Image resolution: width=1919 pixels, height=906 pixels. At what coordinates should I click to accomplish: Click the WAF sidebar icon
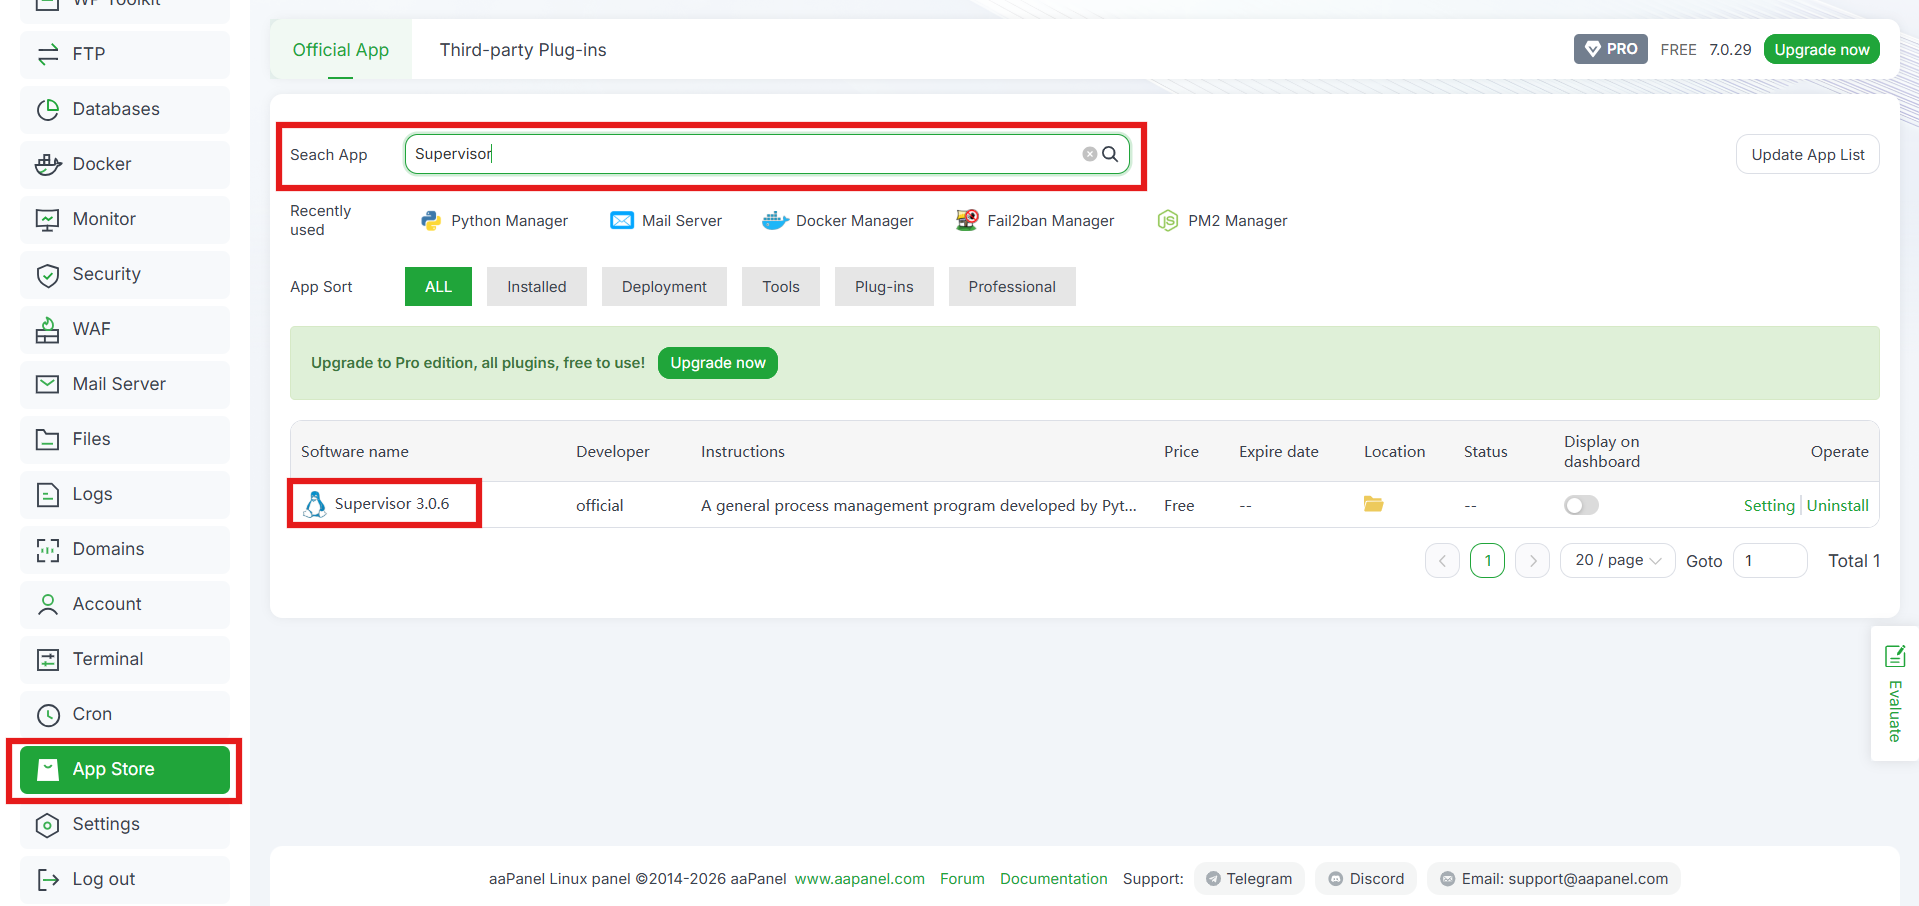click(x=48, y=329)
